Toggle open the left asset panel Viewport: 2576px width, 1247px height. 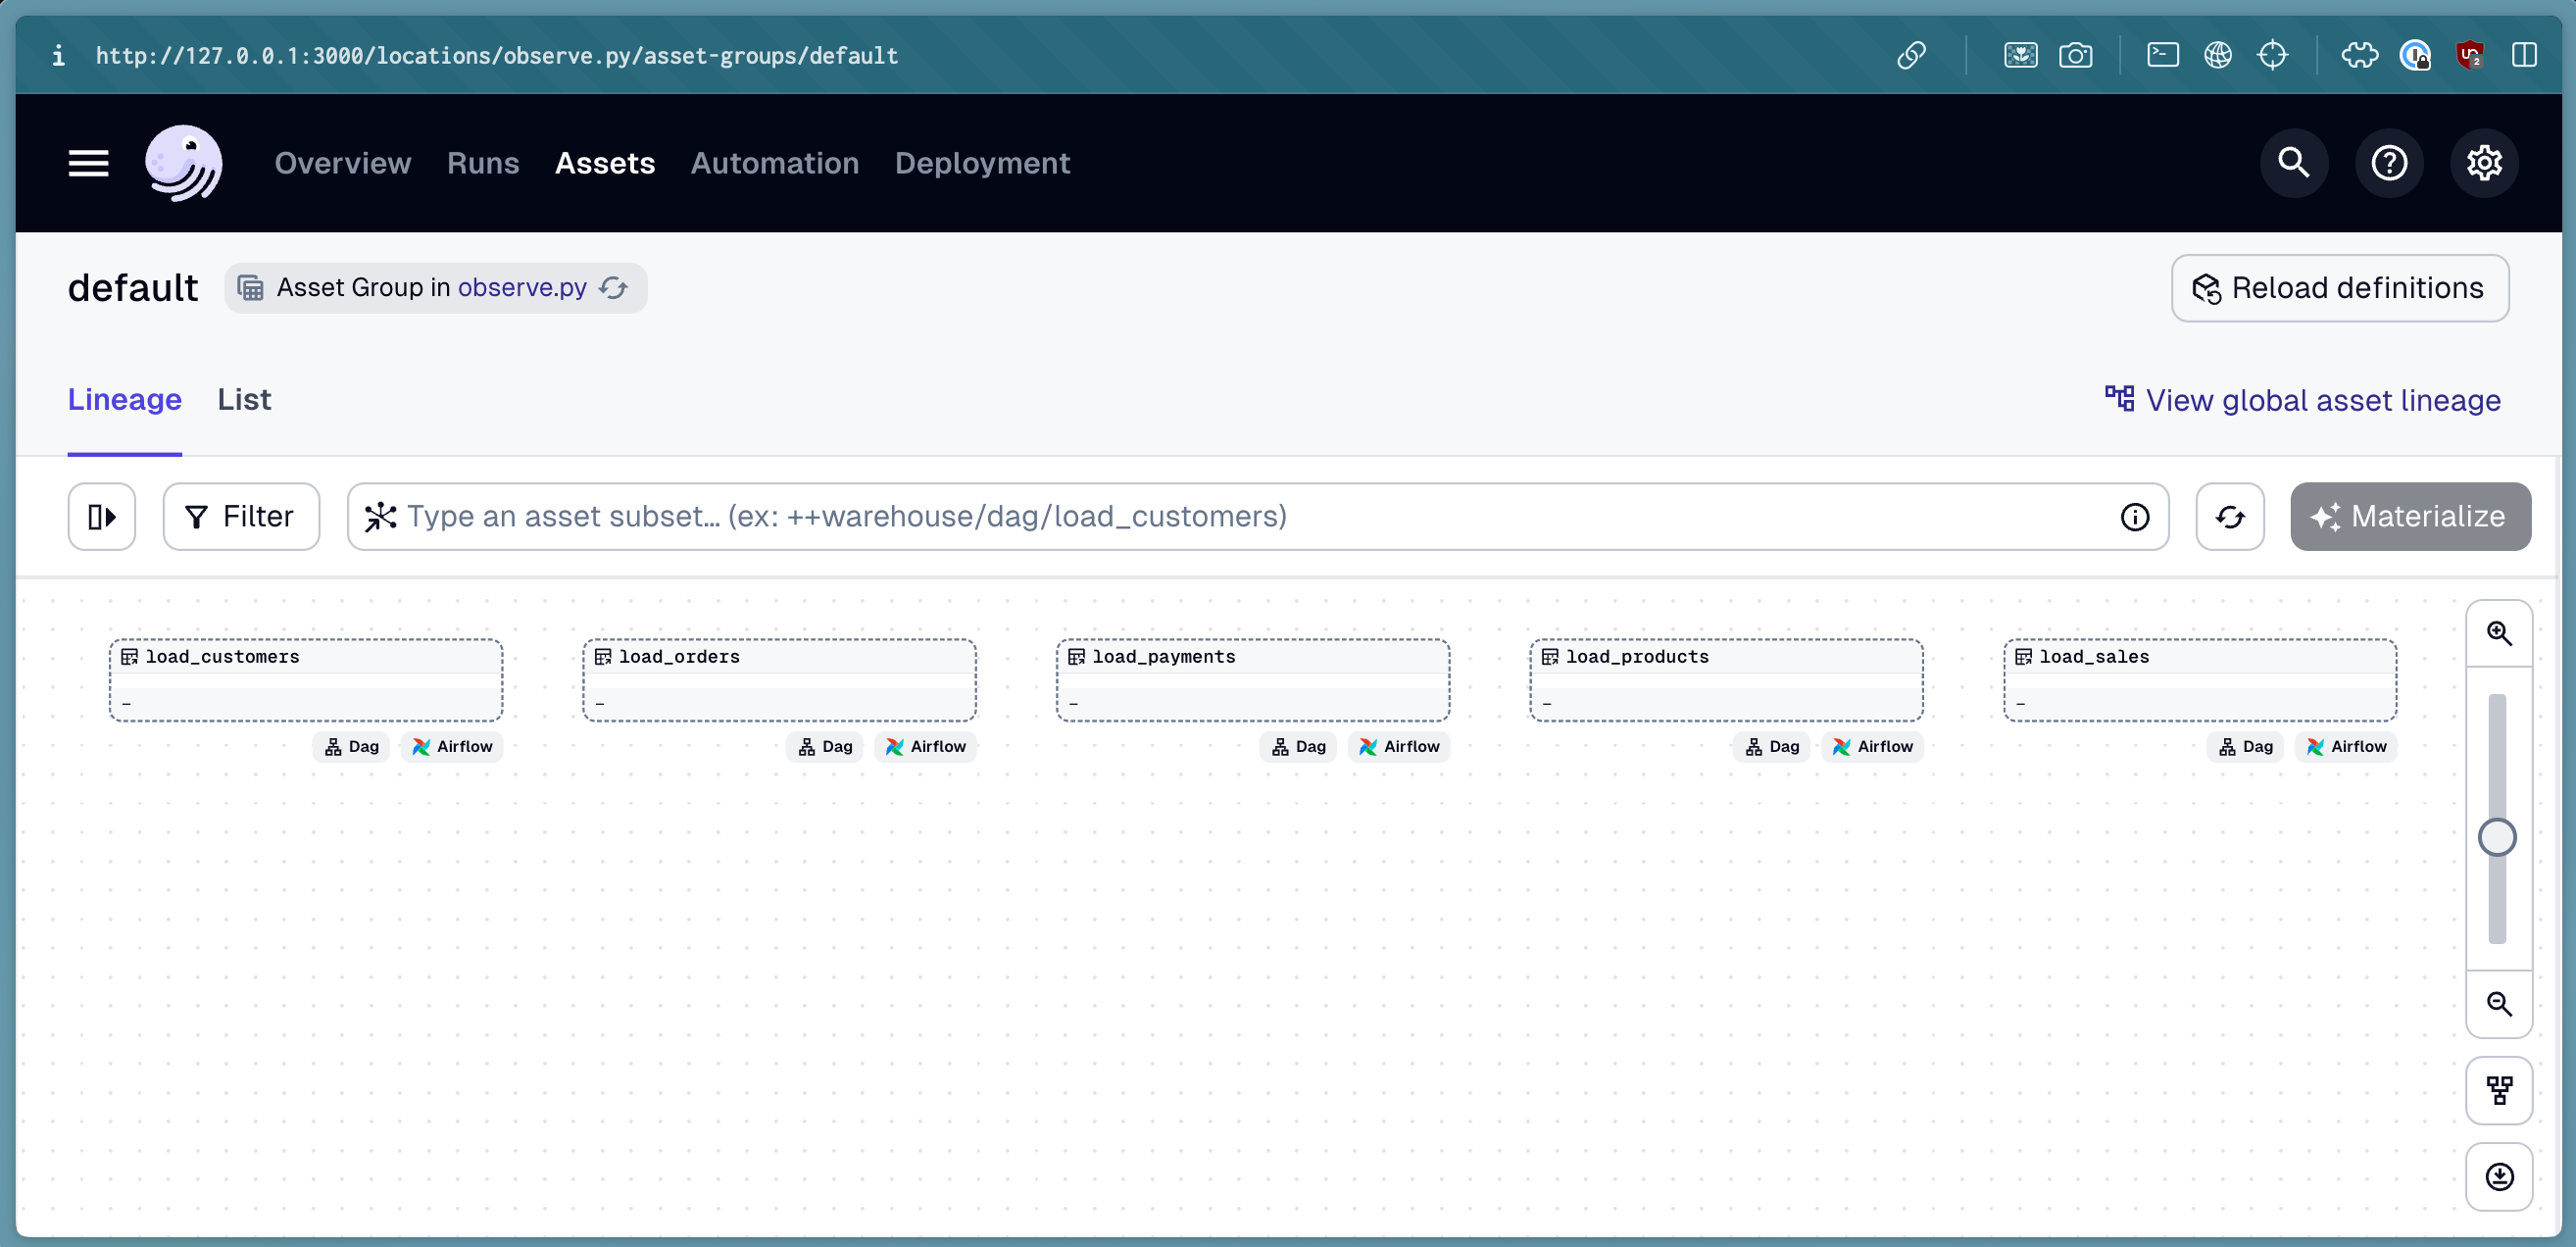point(101,516)
